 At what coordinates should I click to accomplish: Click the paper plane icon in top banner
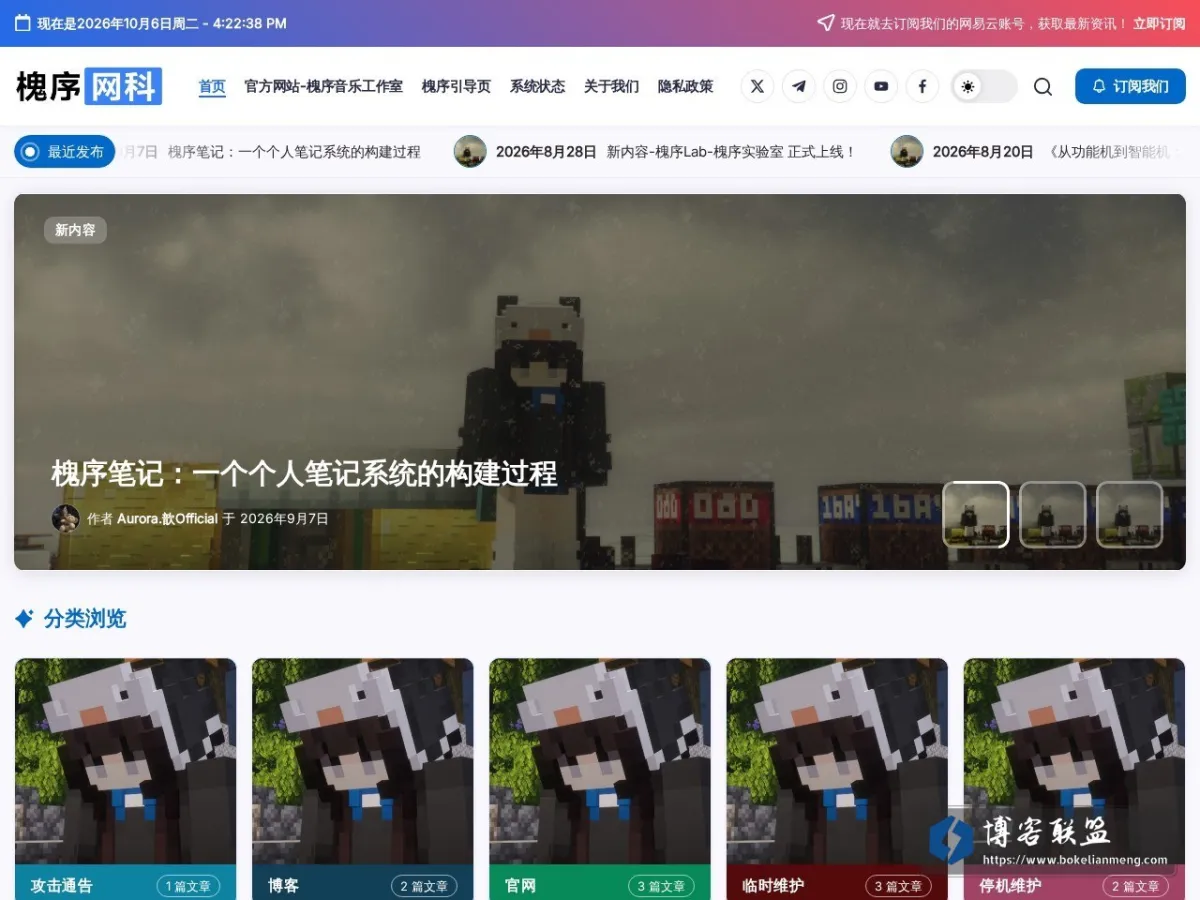point(826,23)
